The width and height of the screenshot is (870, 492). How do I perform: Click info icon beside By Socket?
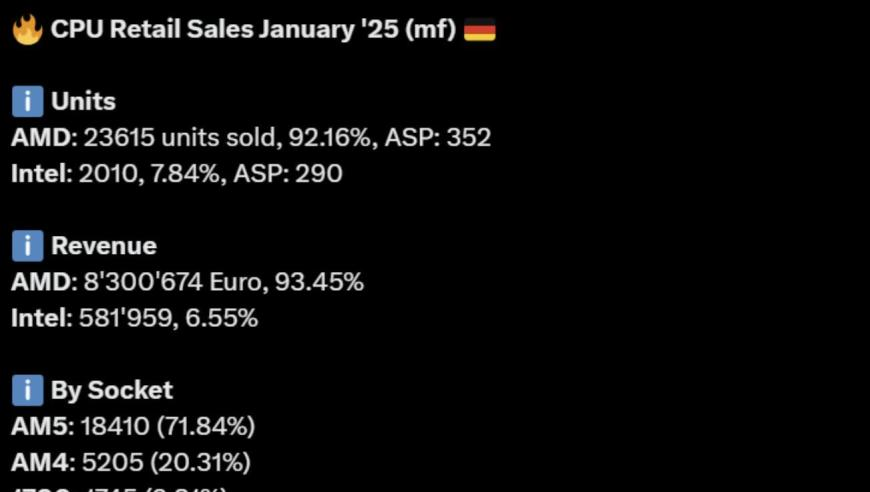[28, 390]
